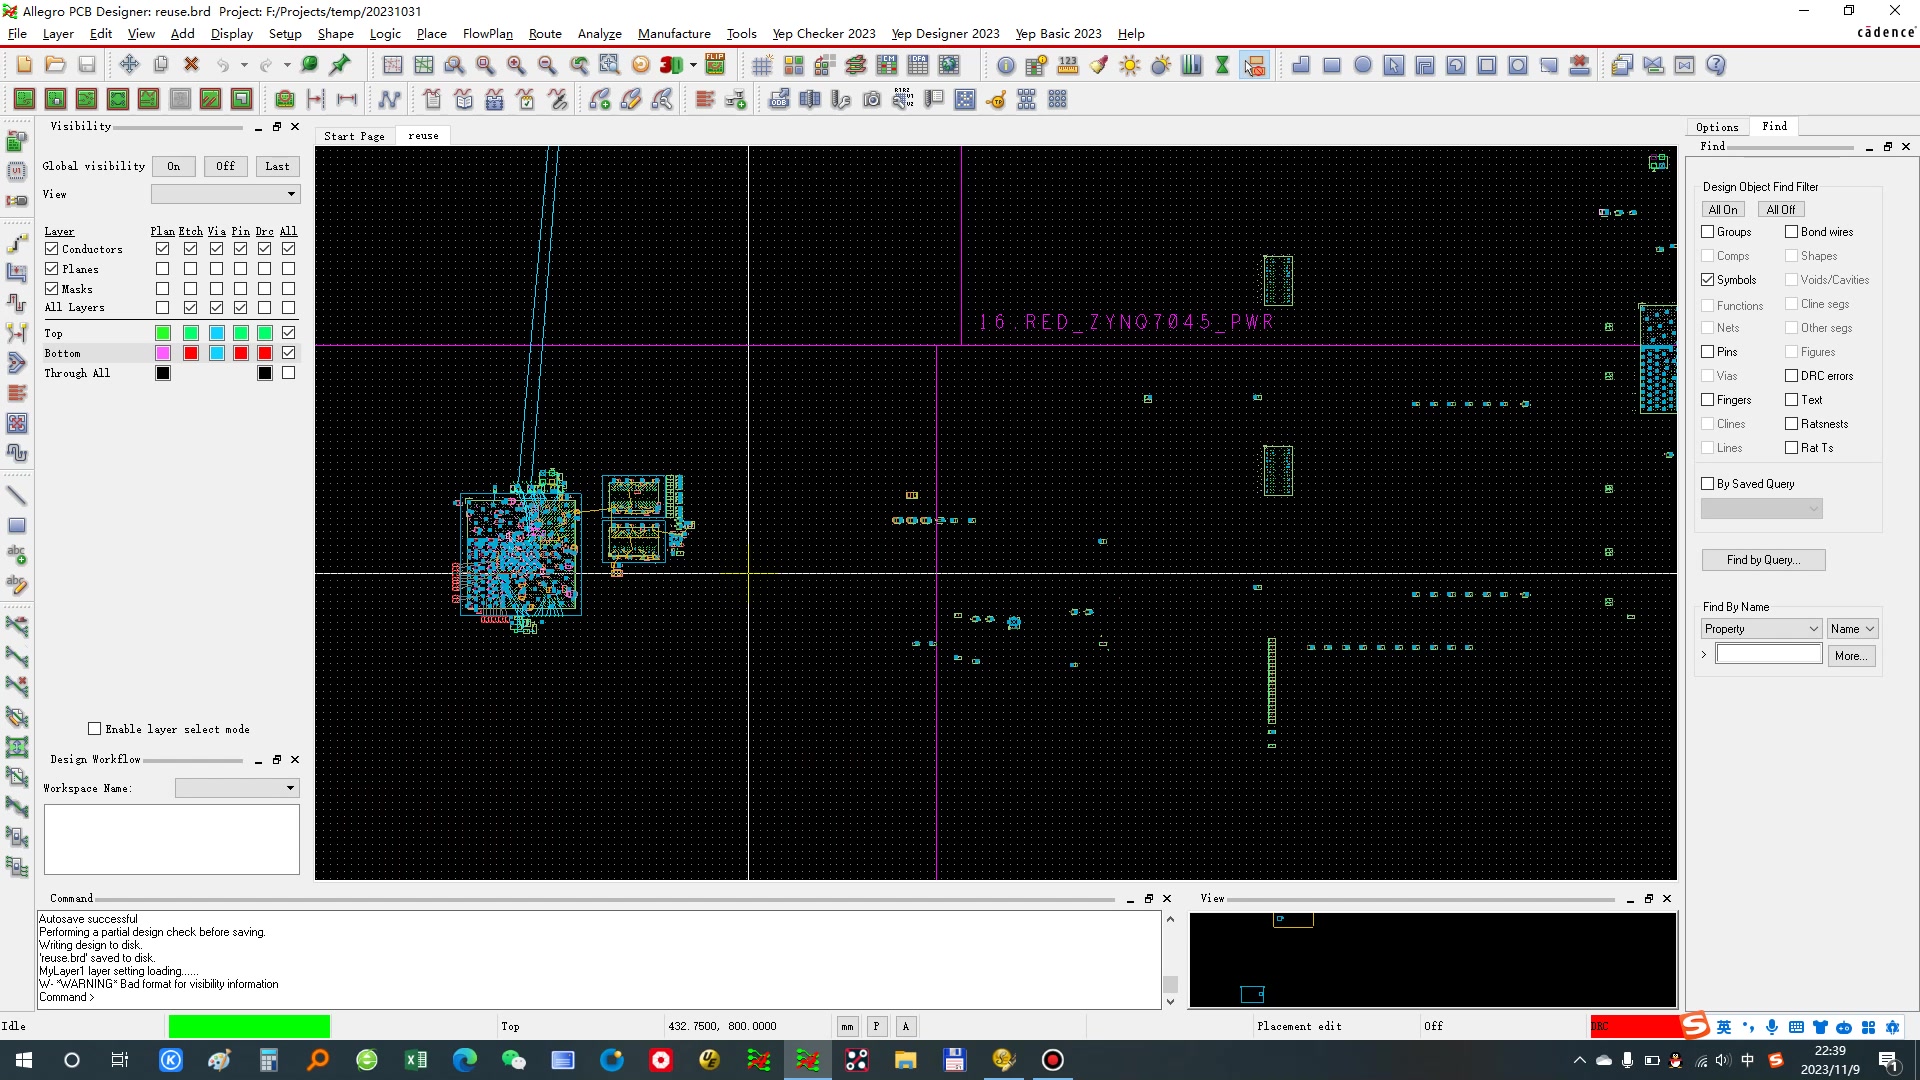Expand the Workspace Name dropdown

coord(237,788)
